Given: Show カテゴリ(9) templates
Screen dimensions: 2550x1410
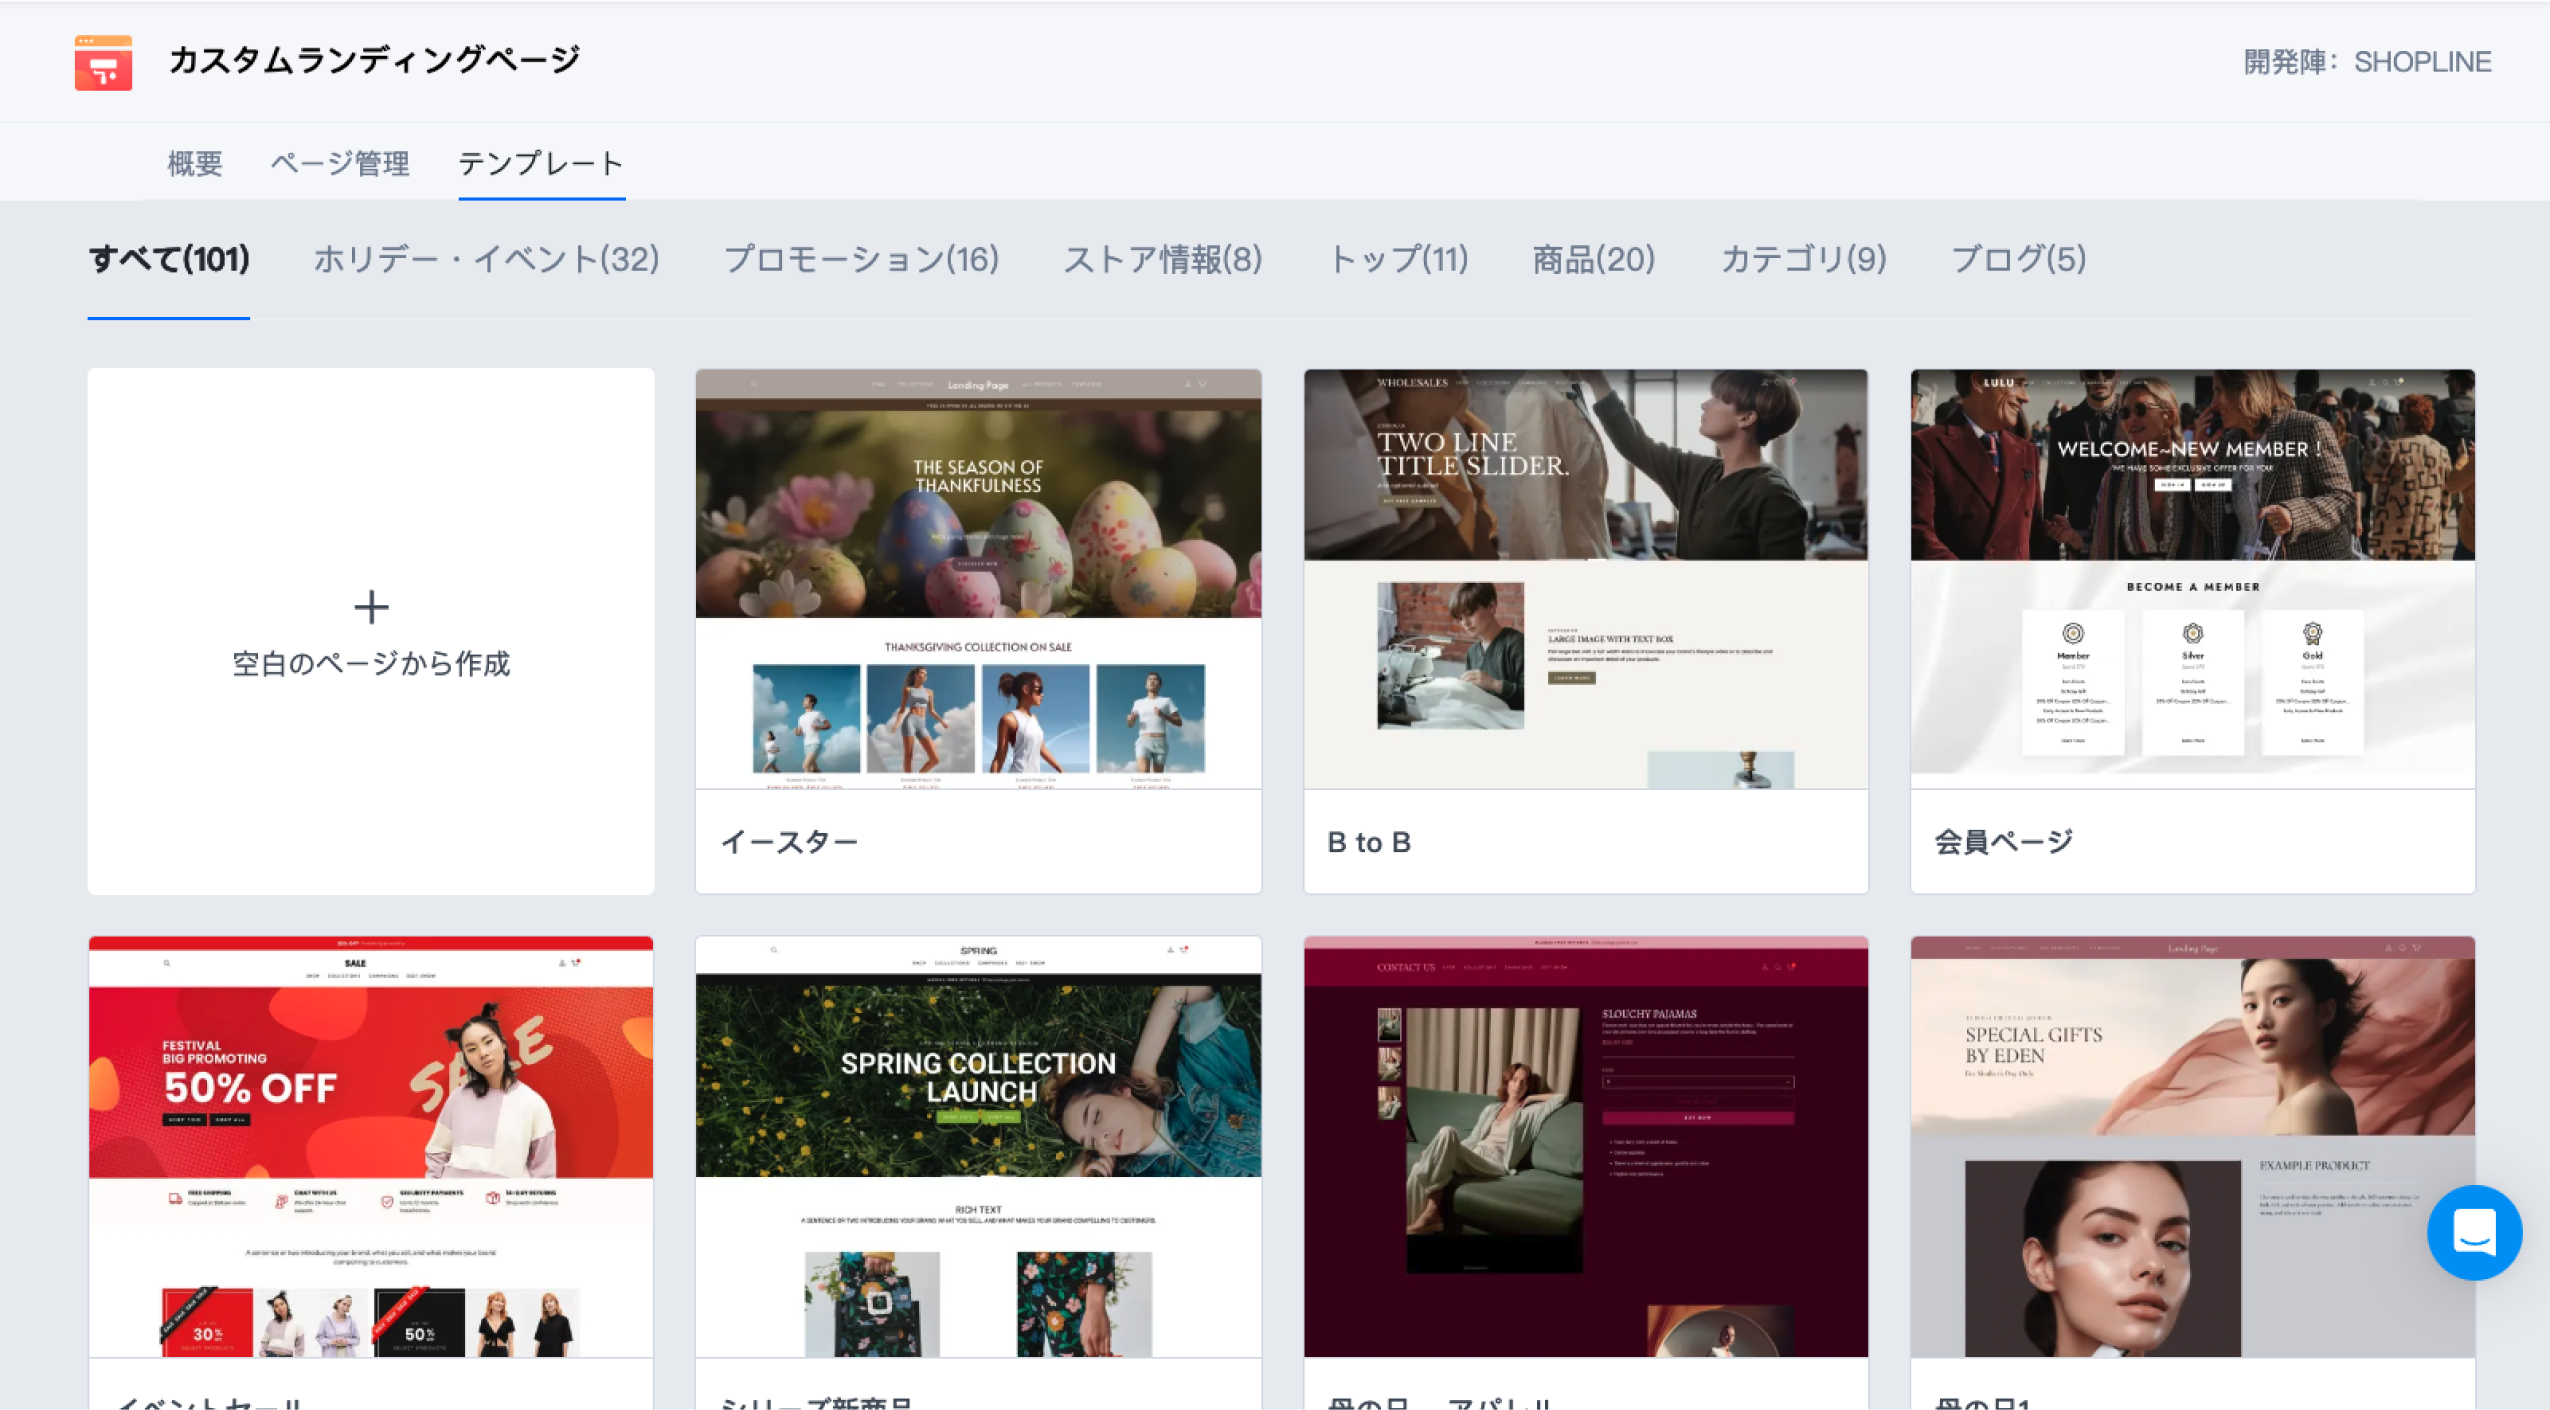Looking at the screenshot, I should 1803,259.
